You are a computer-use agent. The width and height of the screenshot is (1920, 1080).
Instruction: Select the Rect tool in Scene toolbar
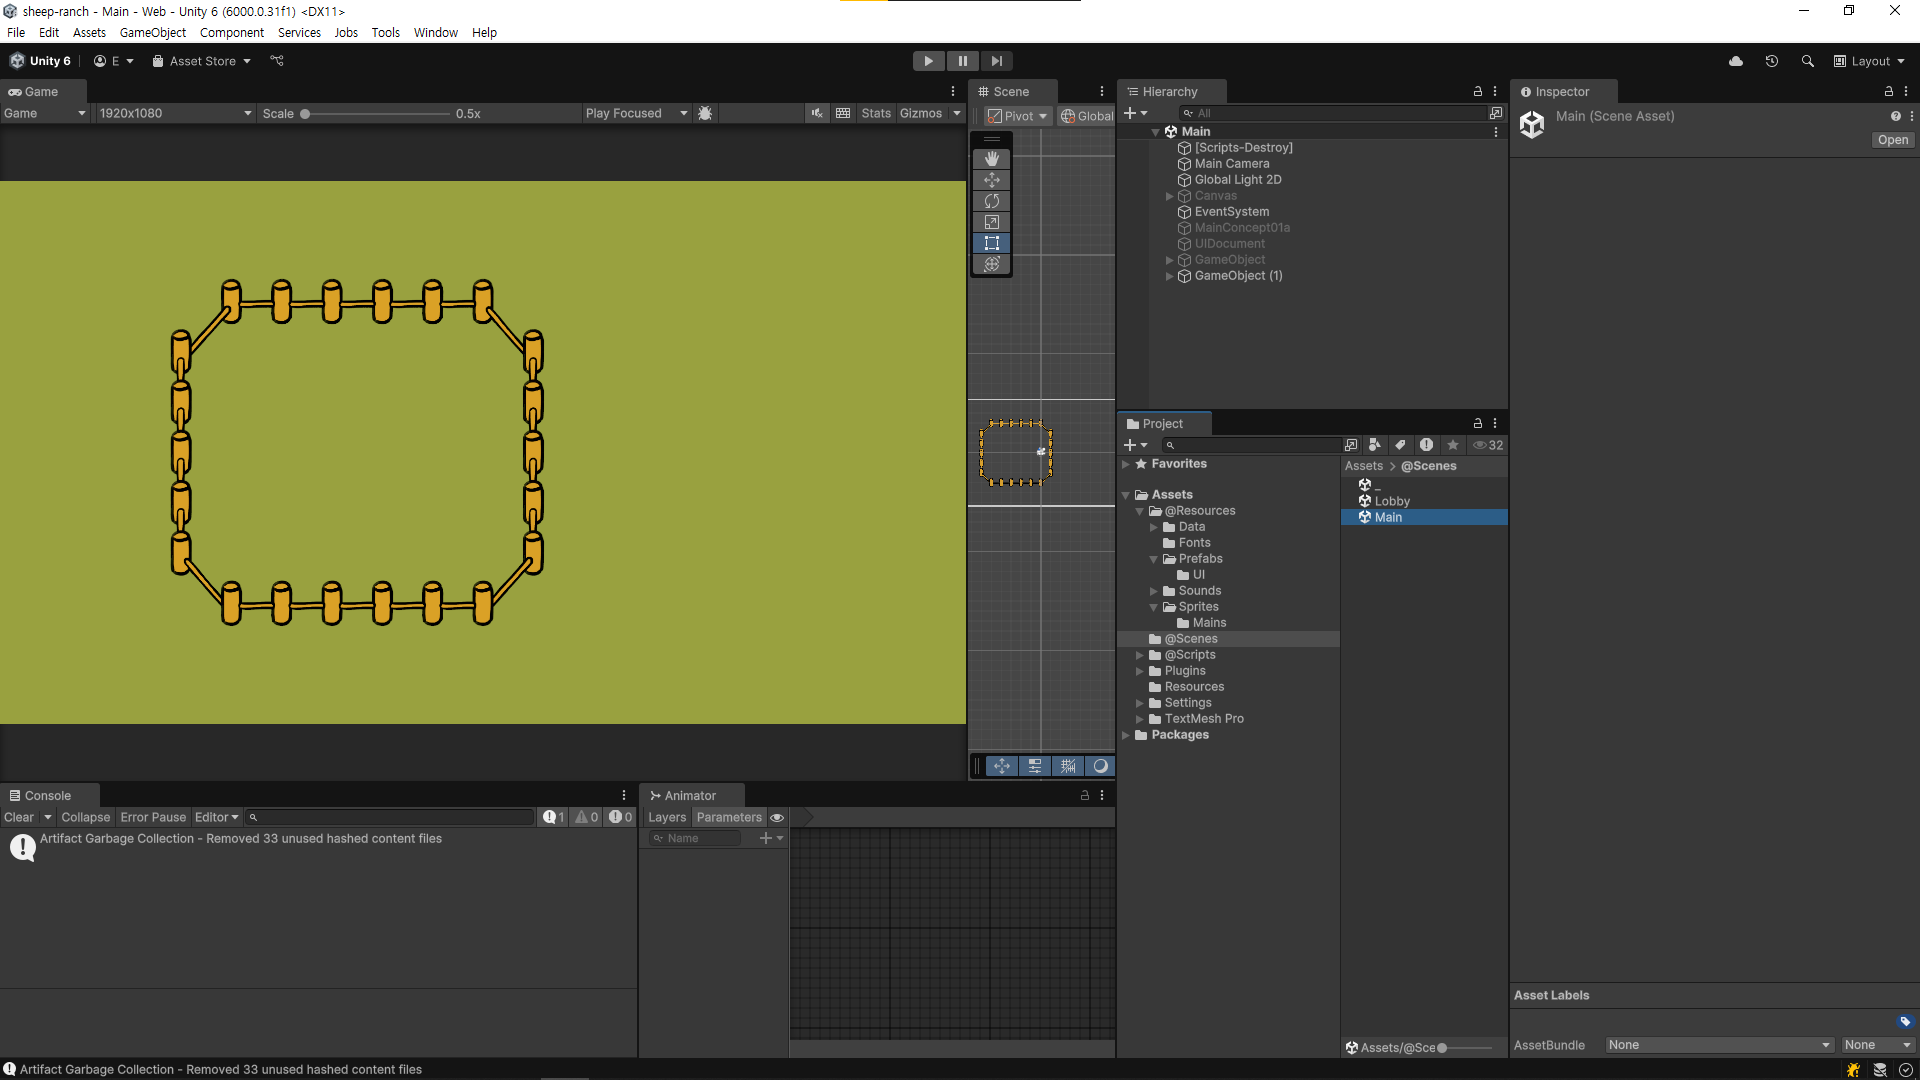(x=991, y=243)
